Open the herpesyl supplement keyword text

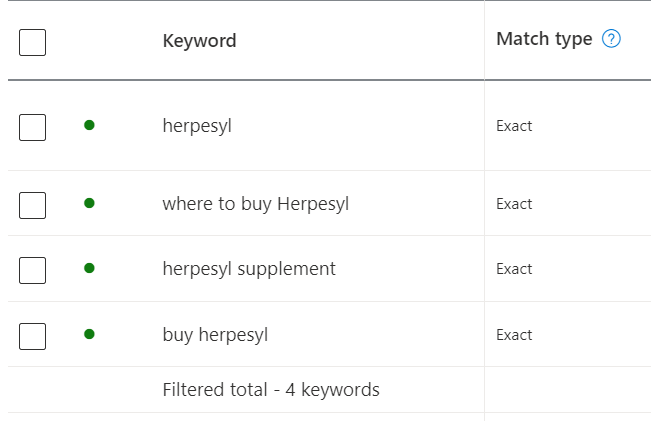point(249,269)
